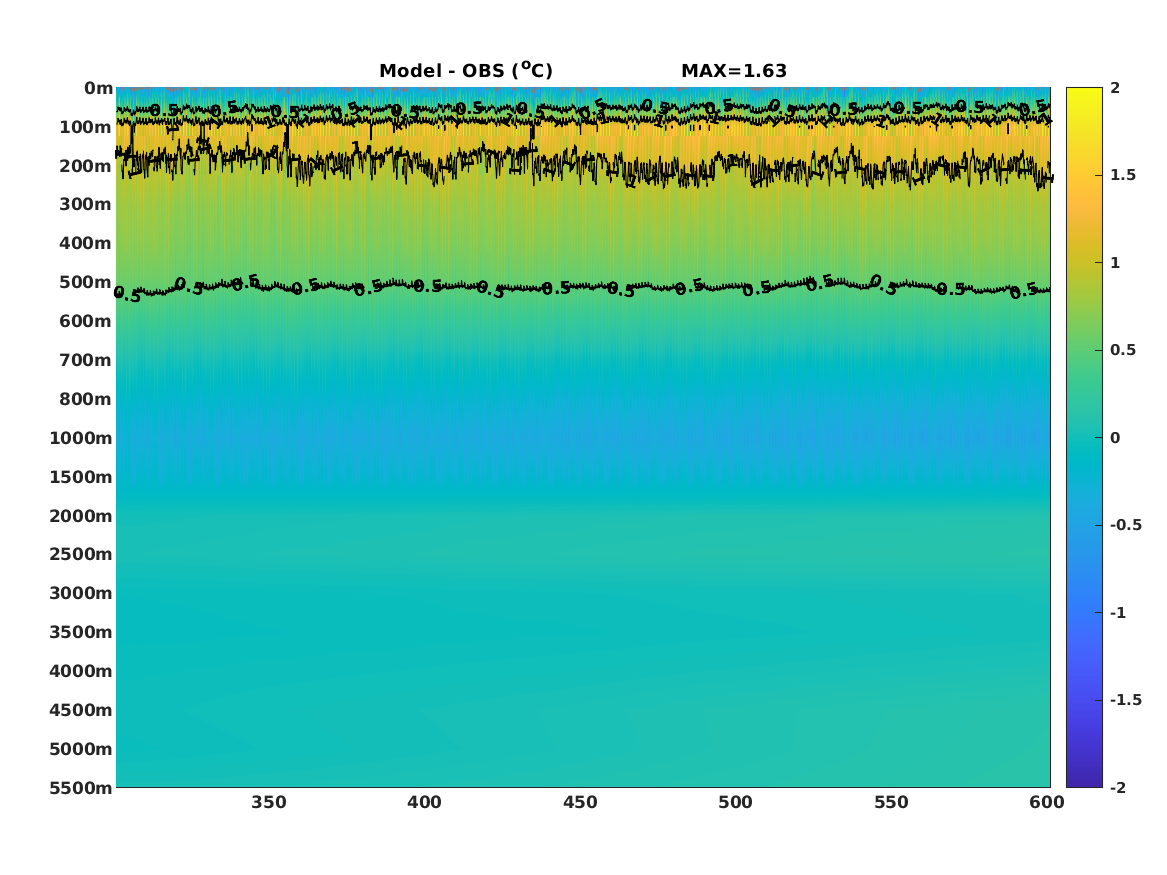Screen dimensions: 1167x875
Task: Click the '800m' depth axis label
Action: point(86,400)
